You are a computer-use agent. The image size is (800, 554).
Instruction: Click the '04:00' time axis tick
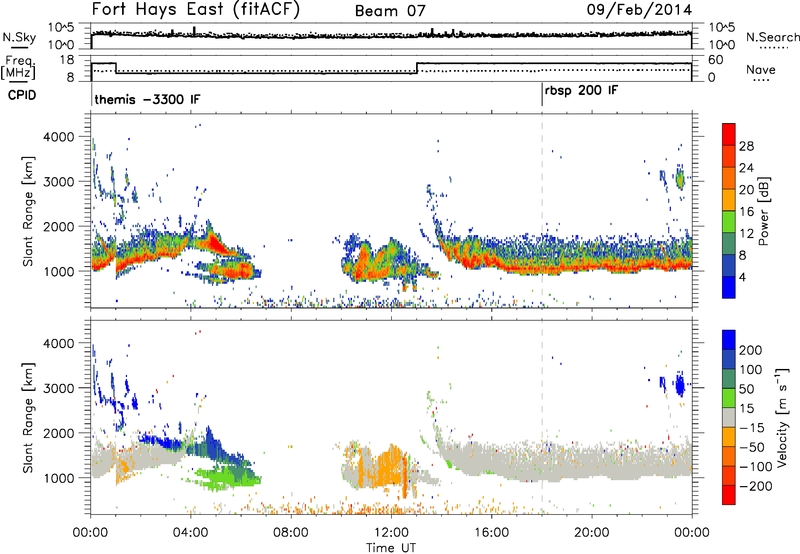[x=191, y=533]
